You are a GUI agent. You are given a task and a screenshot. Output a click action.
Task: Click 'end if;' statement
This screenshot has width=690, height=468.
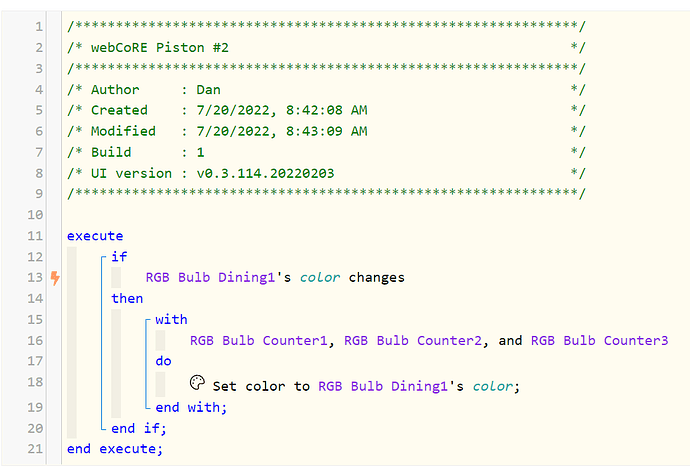[139, 428]
